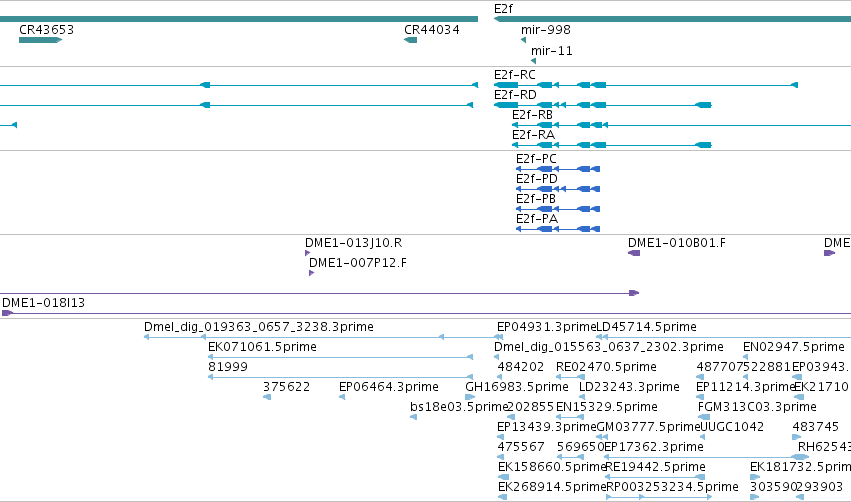The image size is (851, 502).
Task: Click the LD45714.5prime label
Action: coord(646,327)
